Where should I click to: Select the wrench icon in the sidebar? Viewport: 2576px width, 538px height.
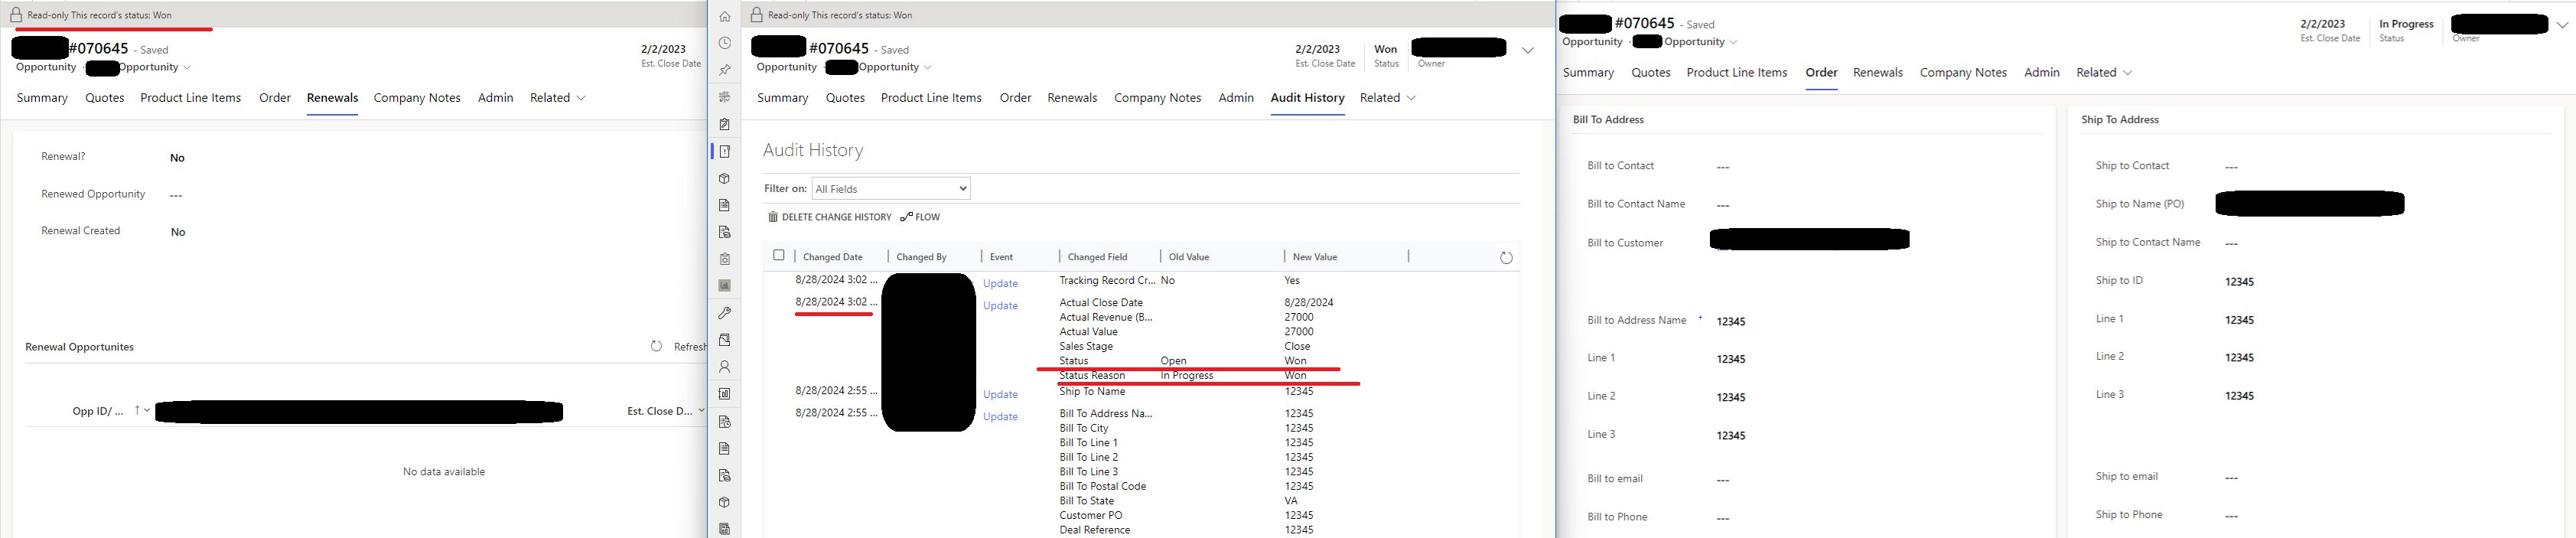725,313
